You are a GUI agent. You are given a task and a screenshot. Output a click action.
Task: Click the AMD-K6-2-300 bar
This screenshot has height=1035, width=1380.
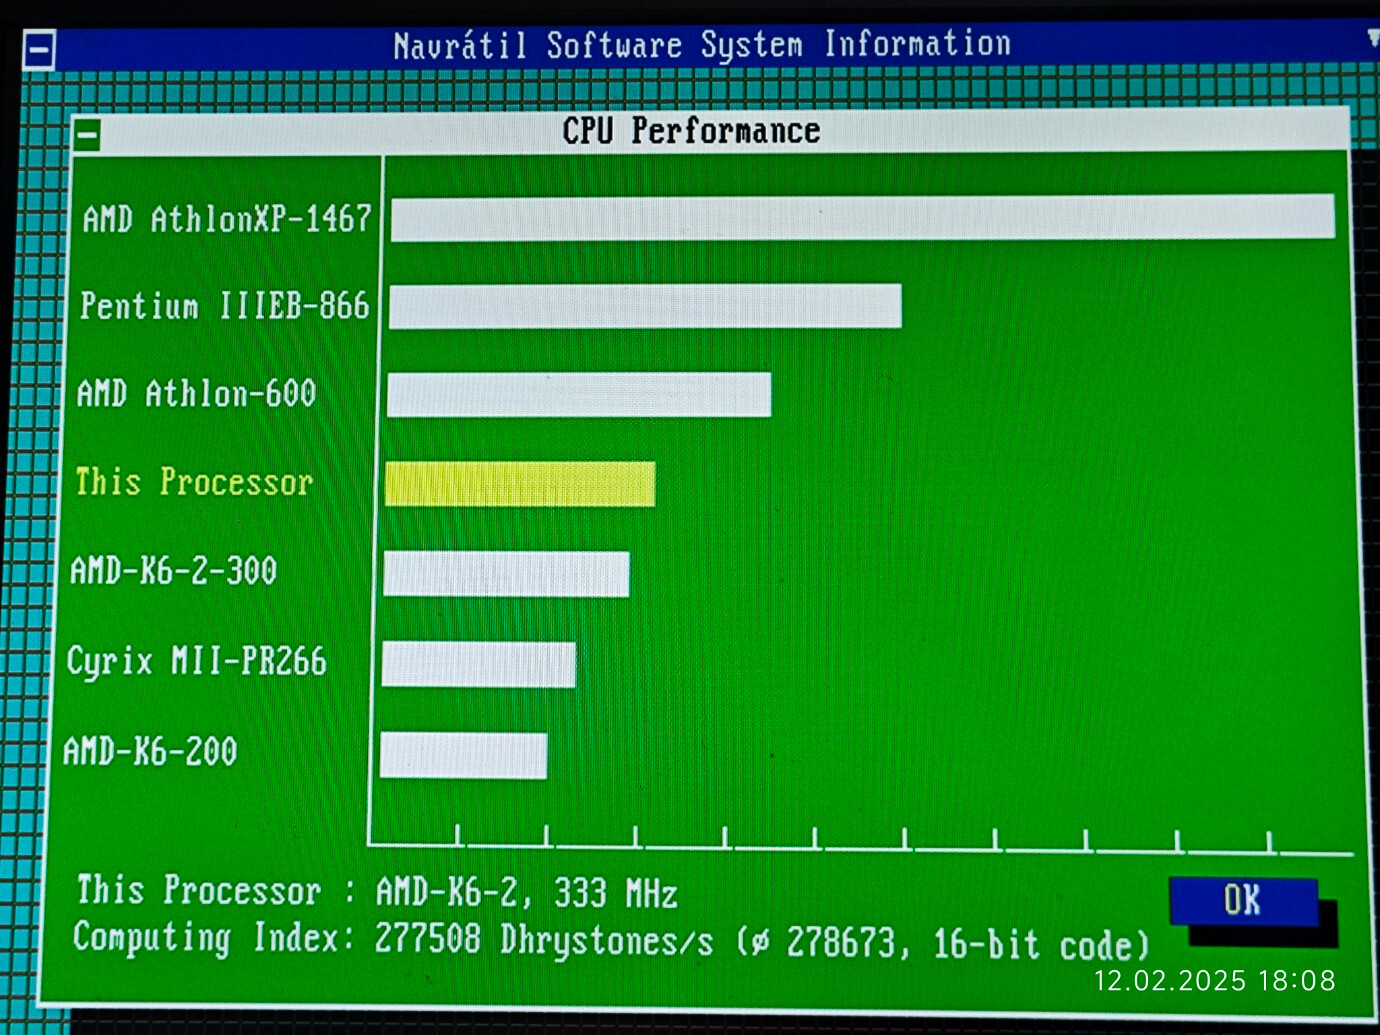(506, 574)
